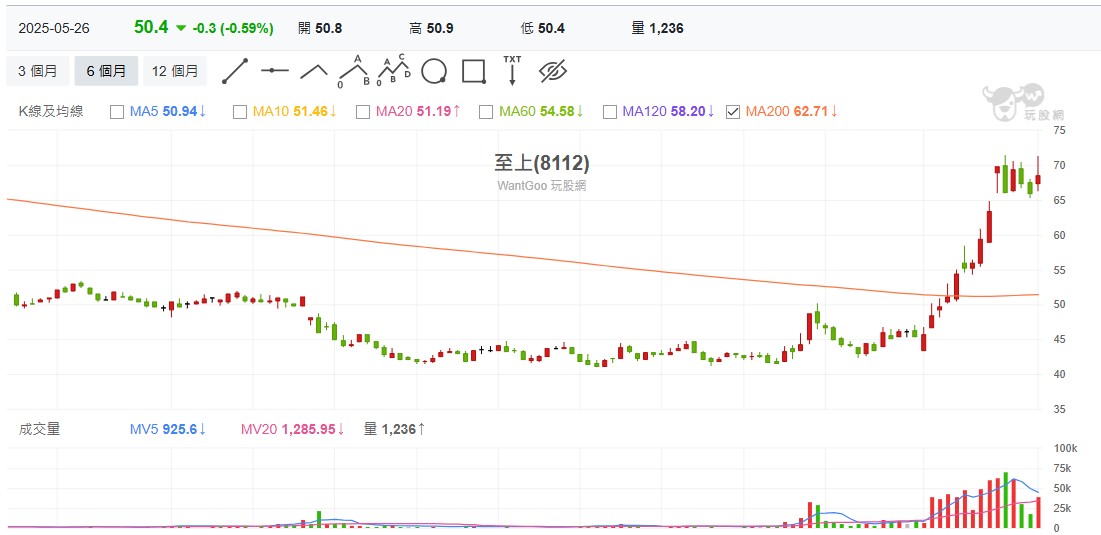Uncheck the MA200 moving average checkbox
This screenshot has width=1101, height=535.
(x=733, y=112)
